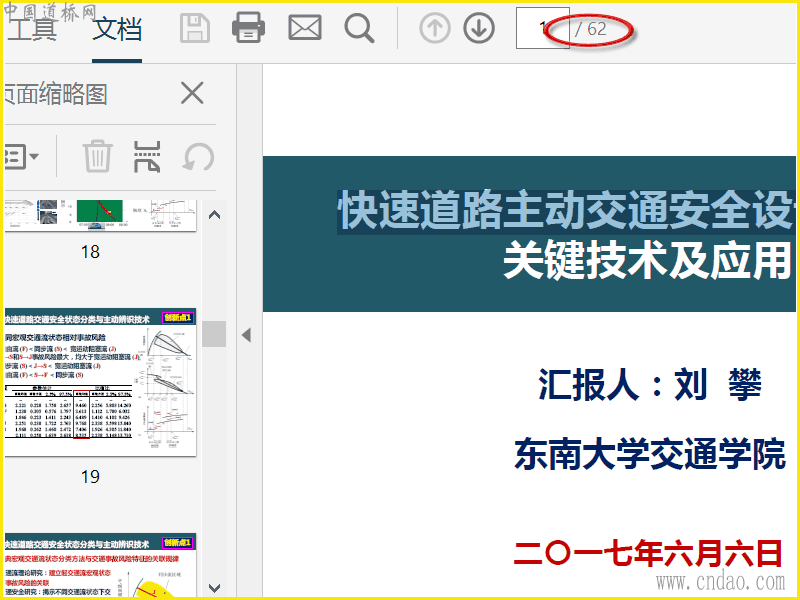Open the thumbnail options dropdown
The height and width of the screenshot is (600, 800).
[x=21, y=157]
